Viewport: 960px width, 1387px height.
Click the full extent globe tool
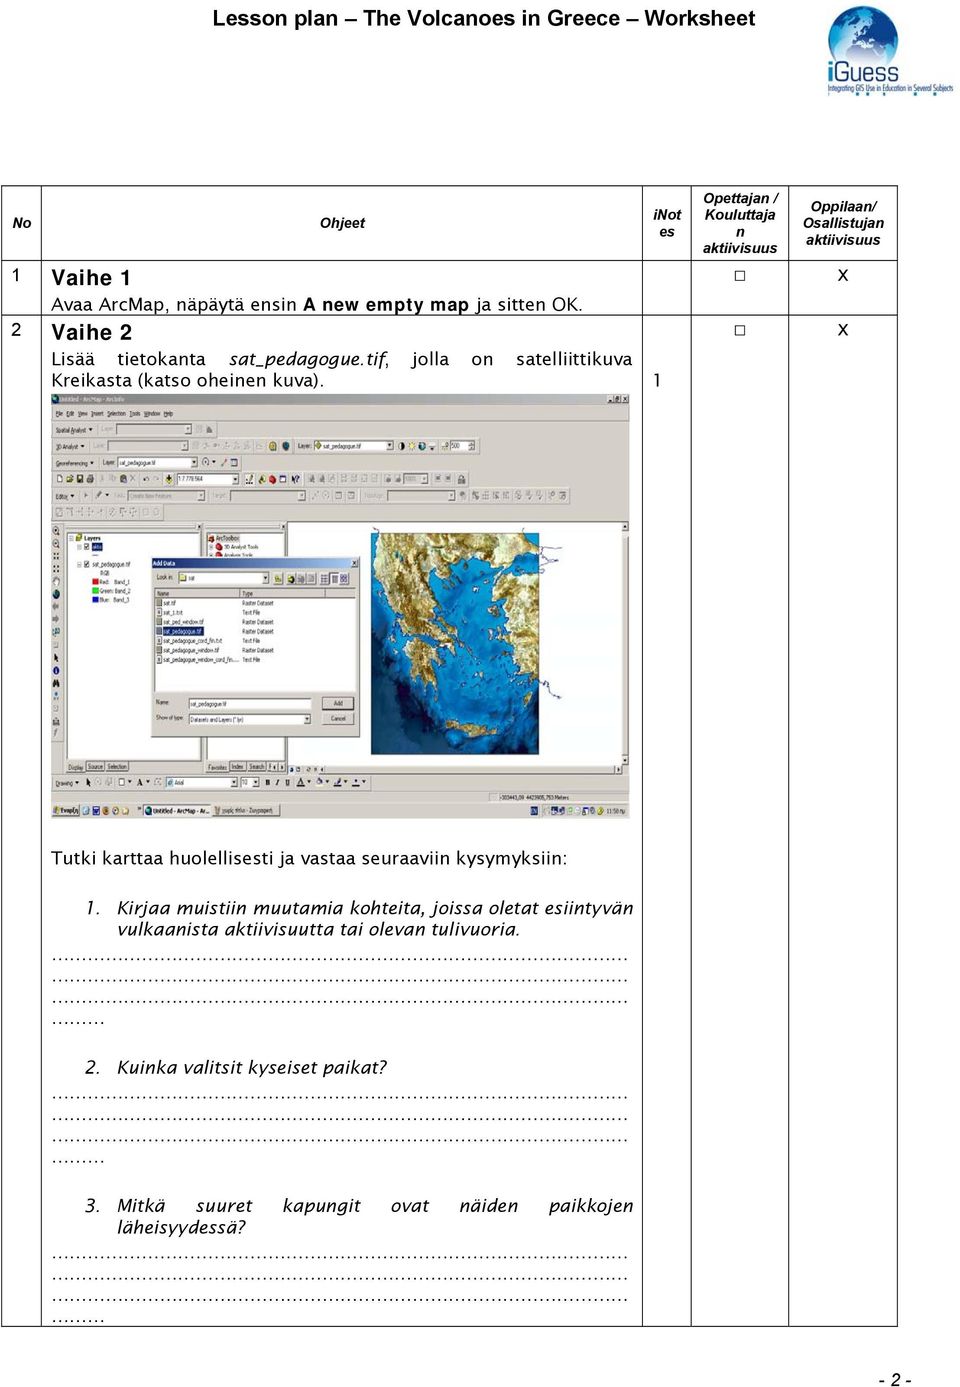[56, 595]
